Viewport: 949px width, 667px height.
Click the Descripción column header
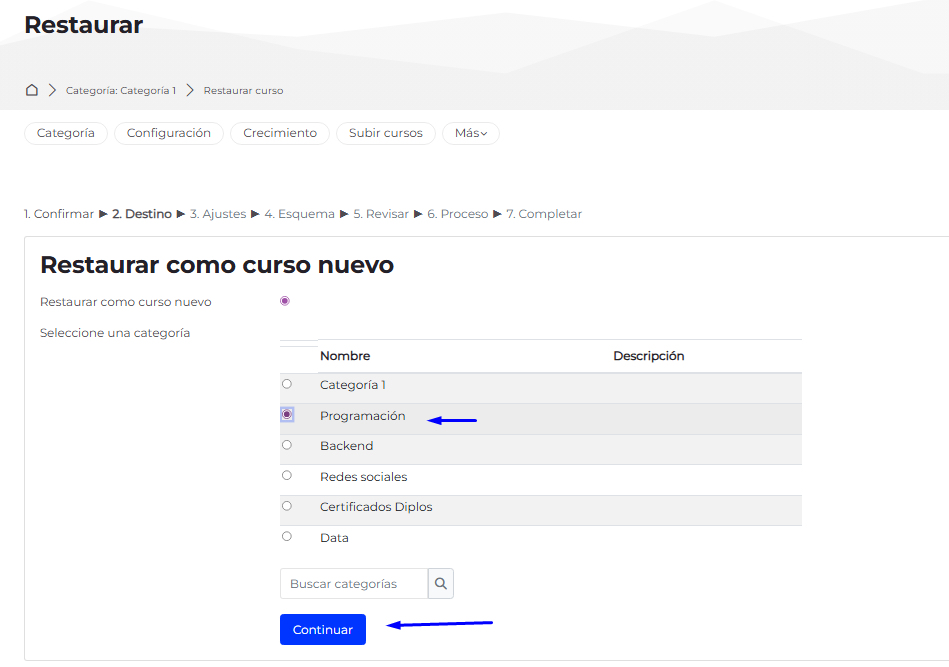coord(648,356)
